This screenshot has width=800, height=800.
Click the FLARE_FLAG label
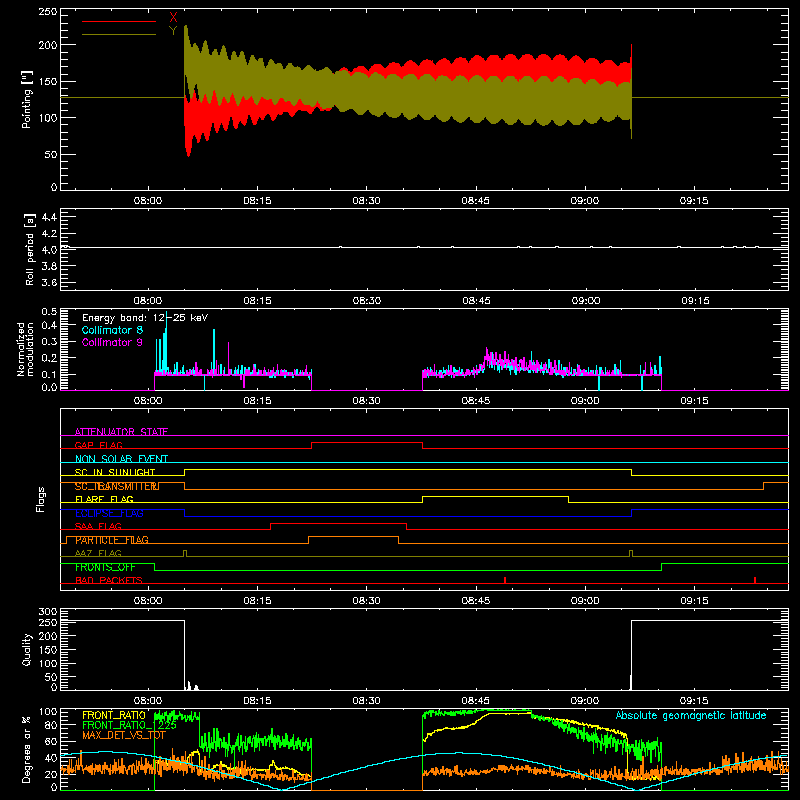coord(104,499)
